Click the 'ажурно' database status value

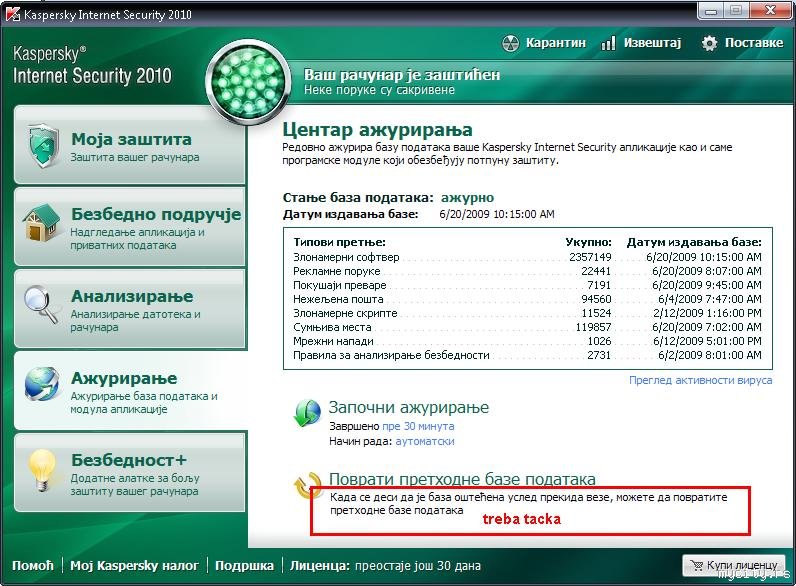pos(467,198)
